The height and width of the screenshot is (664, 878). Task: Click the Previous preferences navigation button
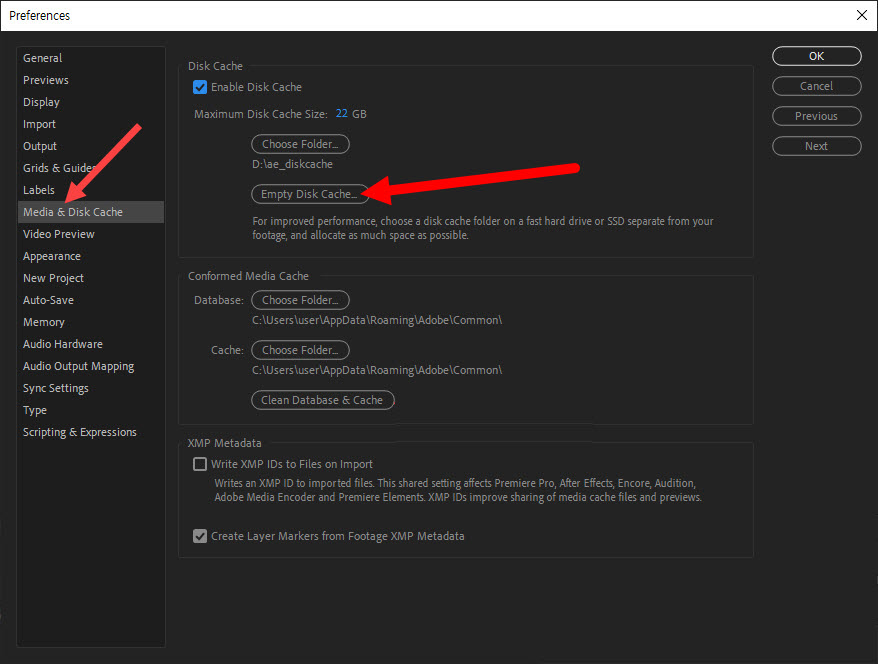pos(816,115)
